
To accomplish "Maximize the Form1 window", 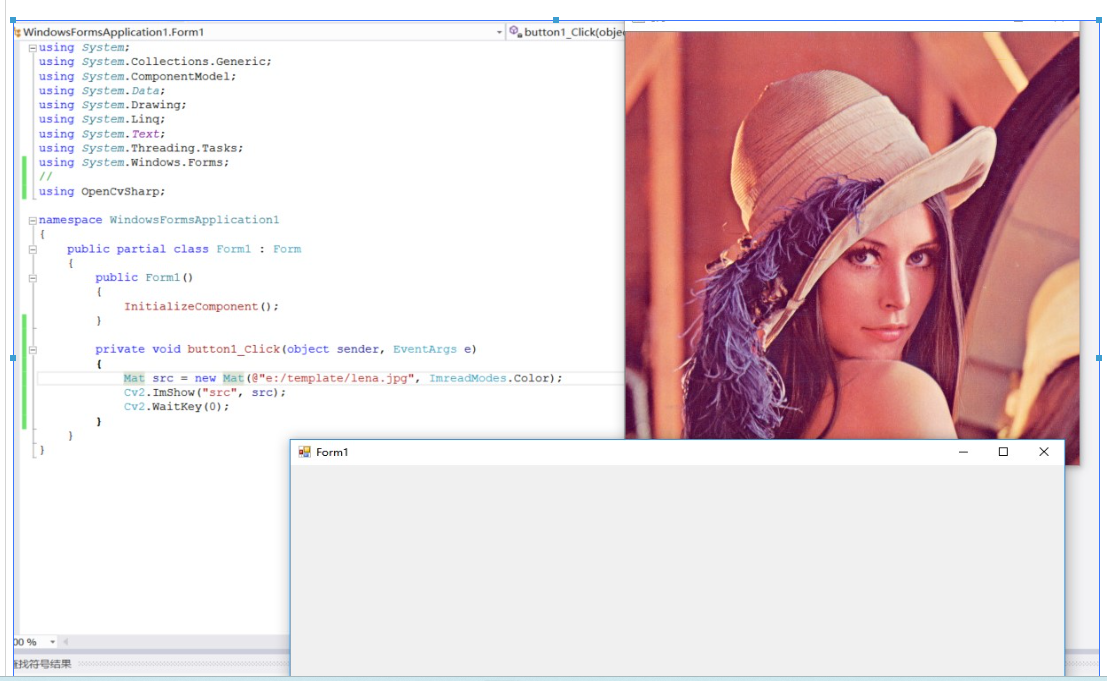I will point(1003,452).
